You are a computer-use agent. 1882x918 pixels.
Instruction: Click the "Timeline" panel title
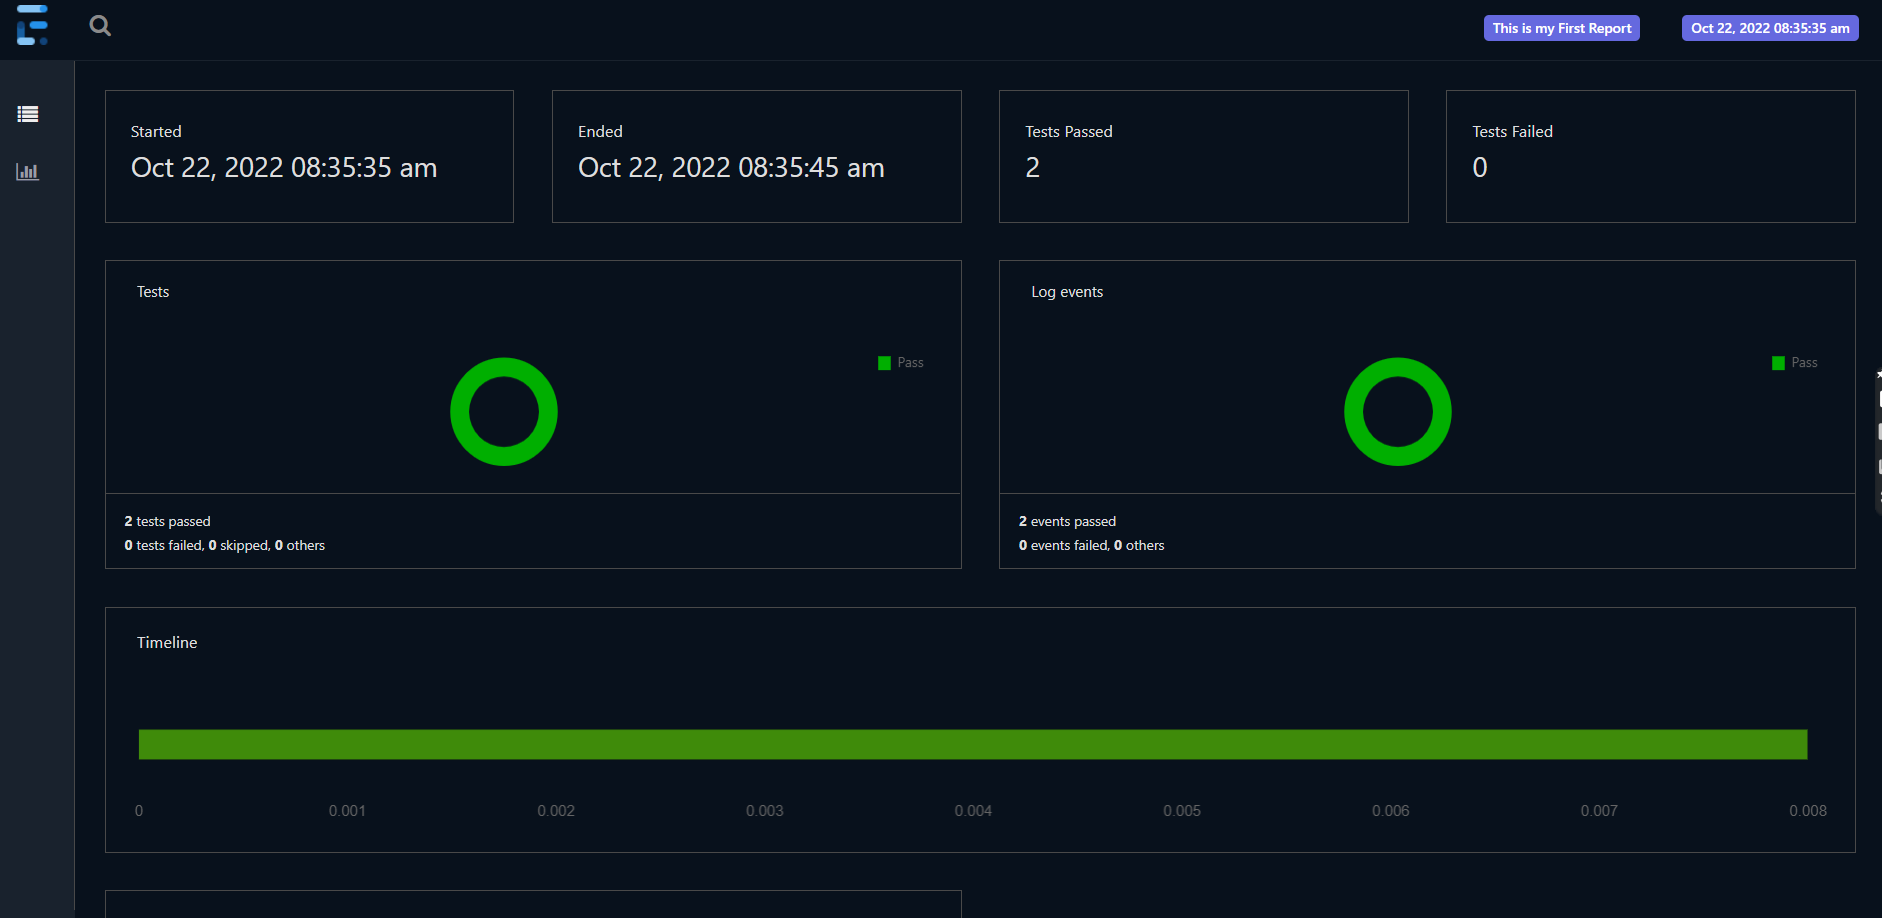pos(167,642)
